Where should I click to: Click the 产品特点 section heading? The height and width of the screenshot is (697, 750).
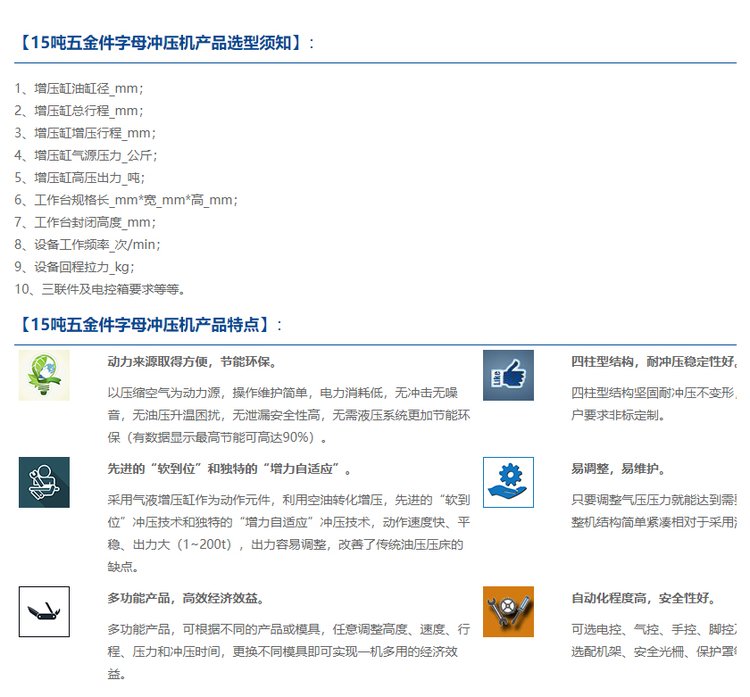[x=150, y=324]
